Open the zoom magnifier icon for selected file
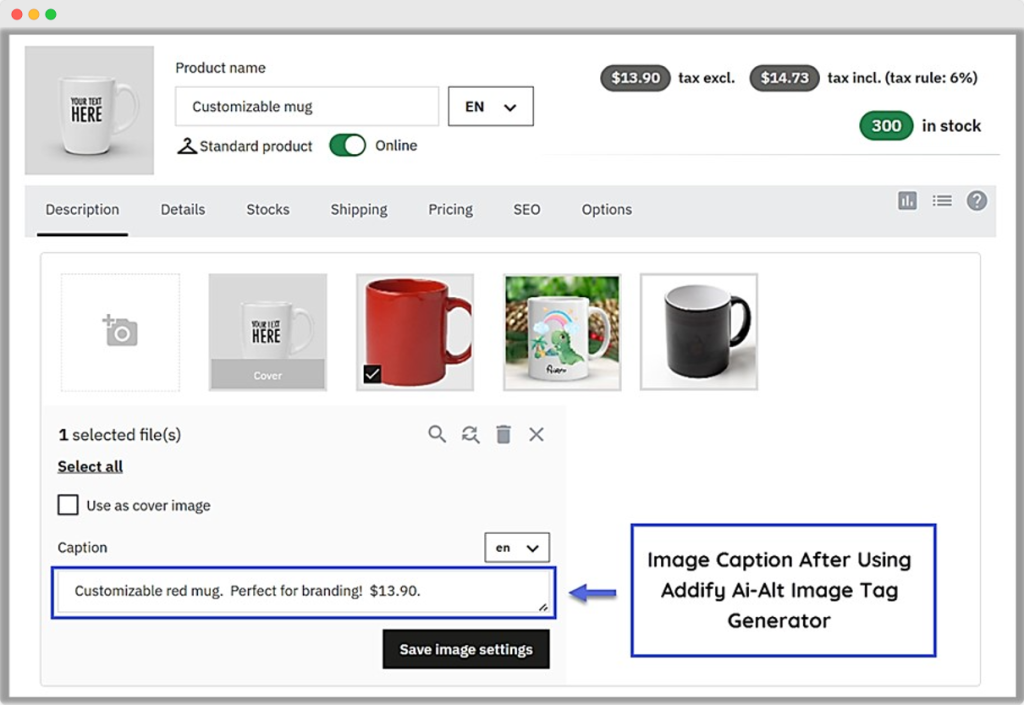The height and width of the screenshot is (705, 1024). pyautogui.click(x=437, y=434)
